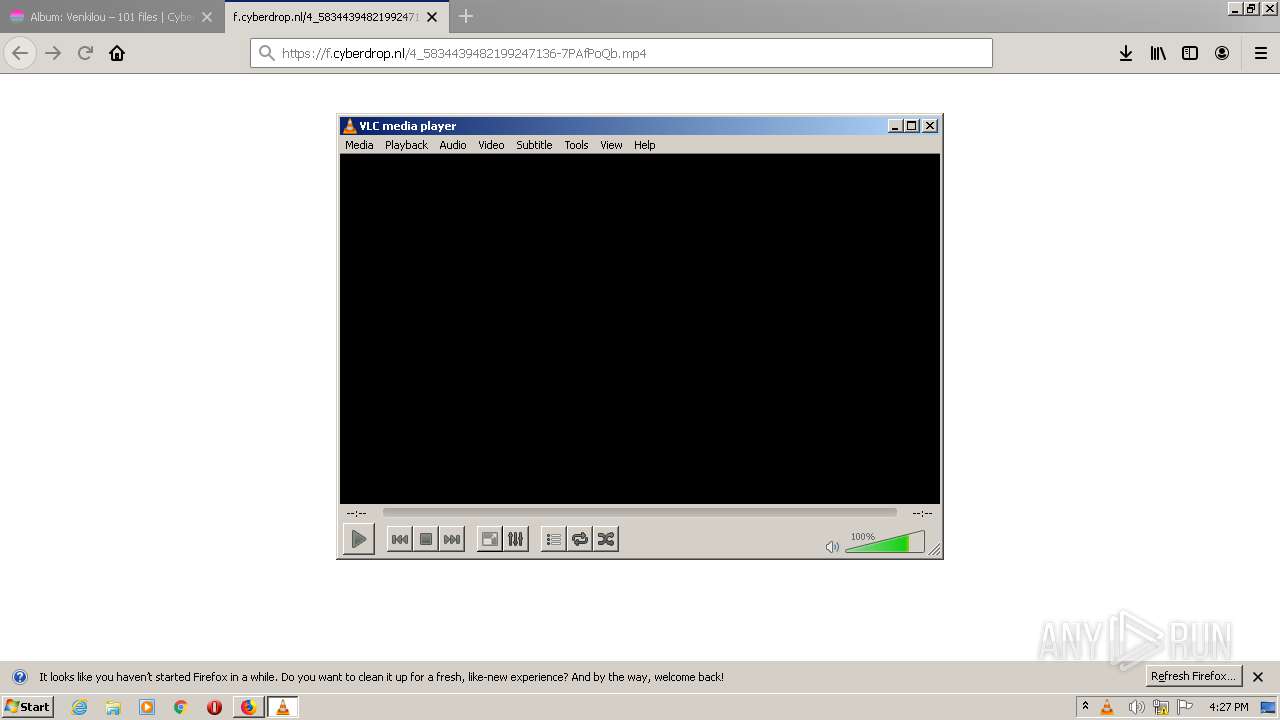Image resolution: width=1280 pixels, height=720 pixels.
Task: Reload the current Firefox page
Action: [x=85, y=53]
